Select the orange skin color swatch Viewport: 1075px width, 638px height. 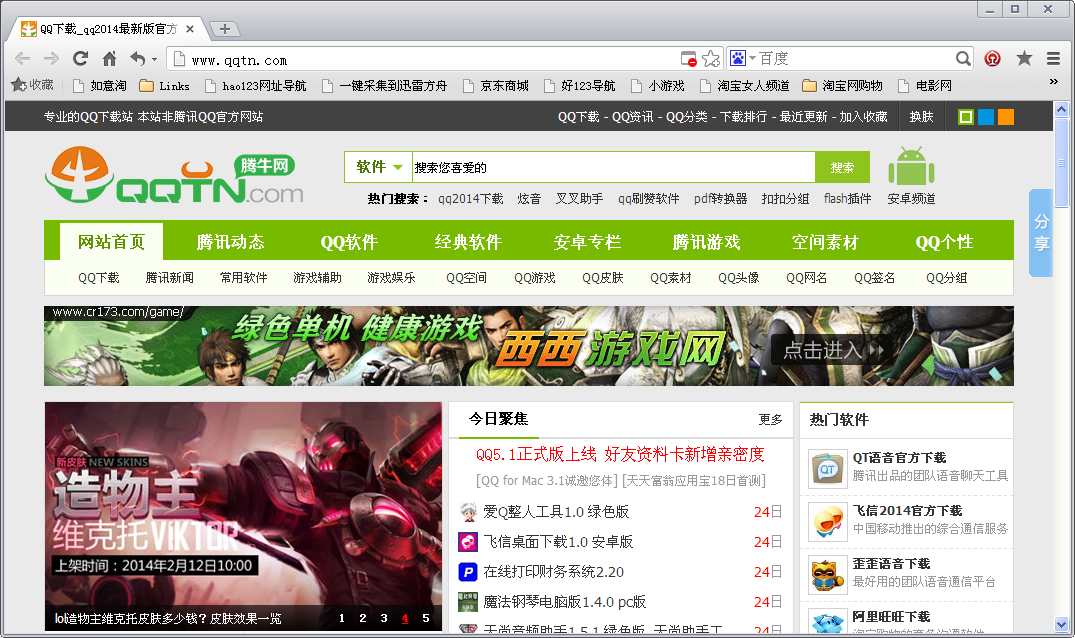click(x=1006, y=116)
